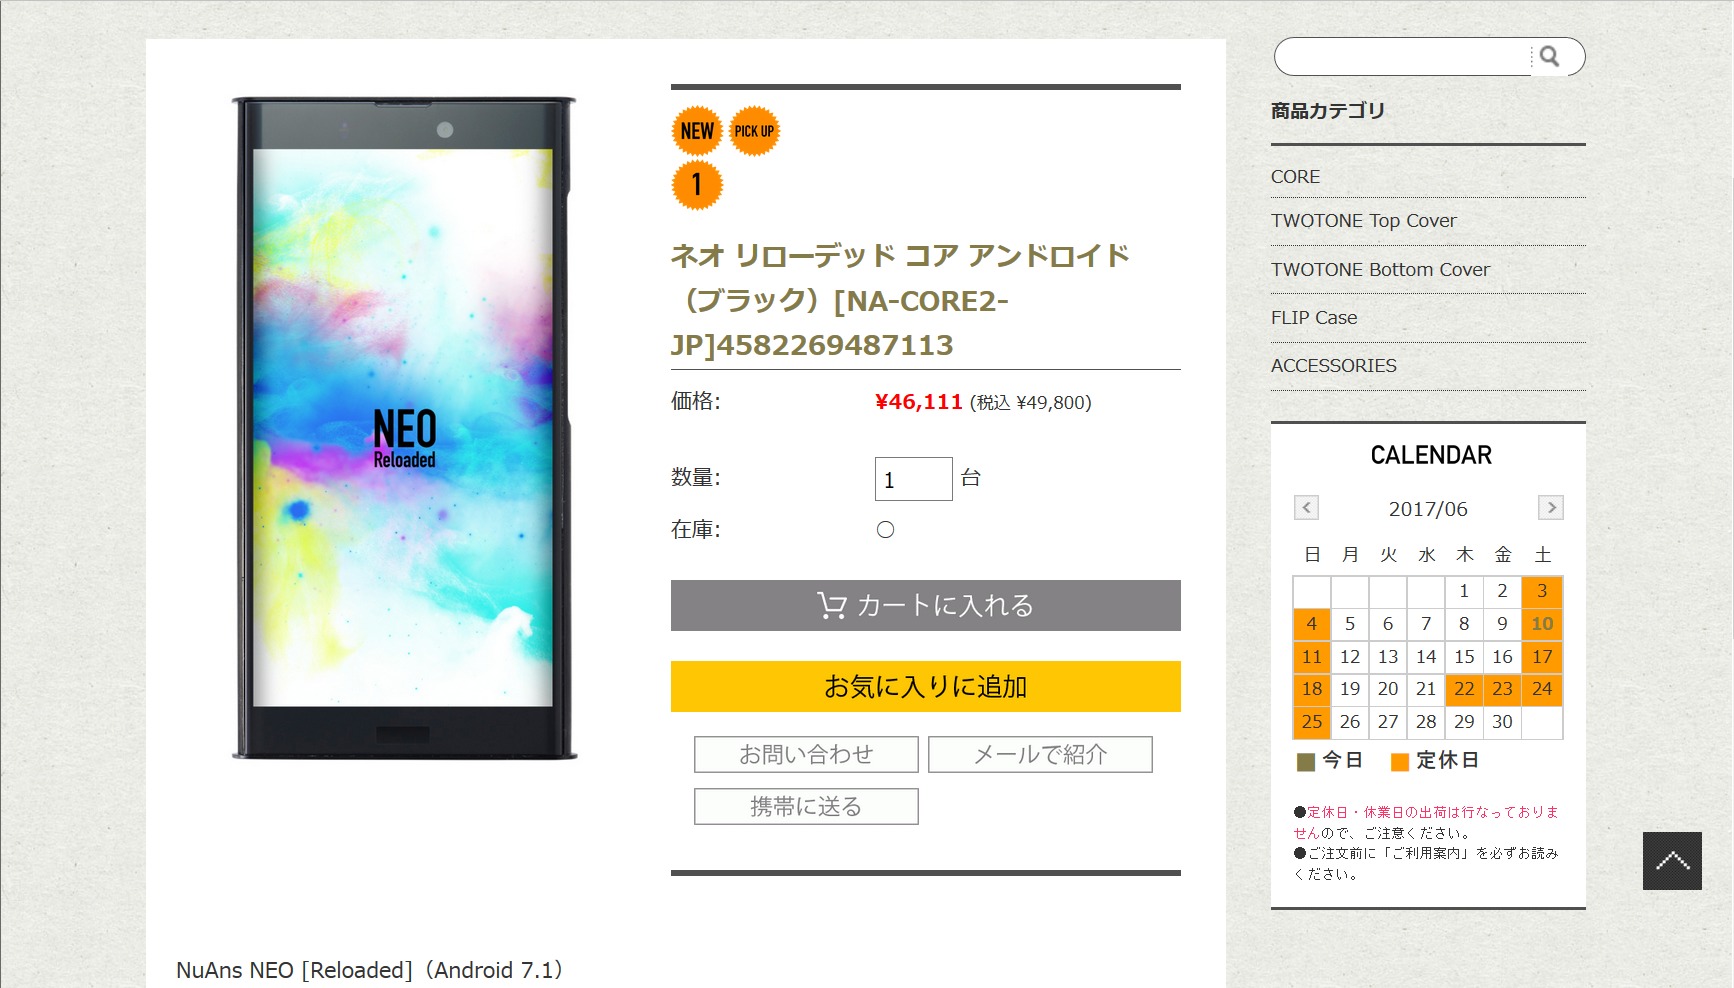The image size is (1734, 988).
Task: Click the 携帯に送る button
Action: 806,807
